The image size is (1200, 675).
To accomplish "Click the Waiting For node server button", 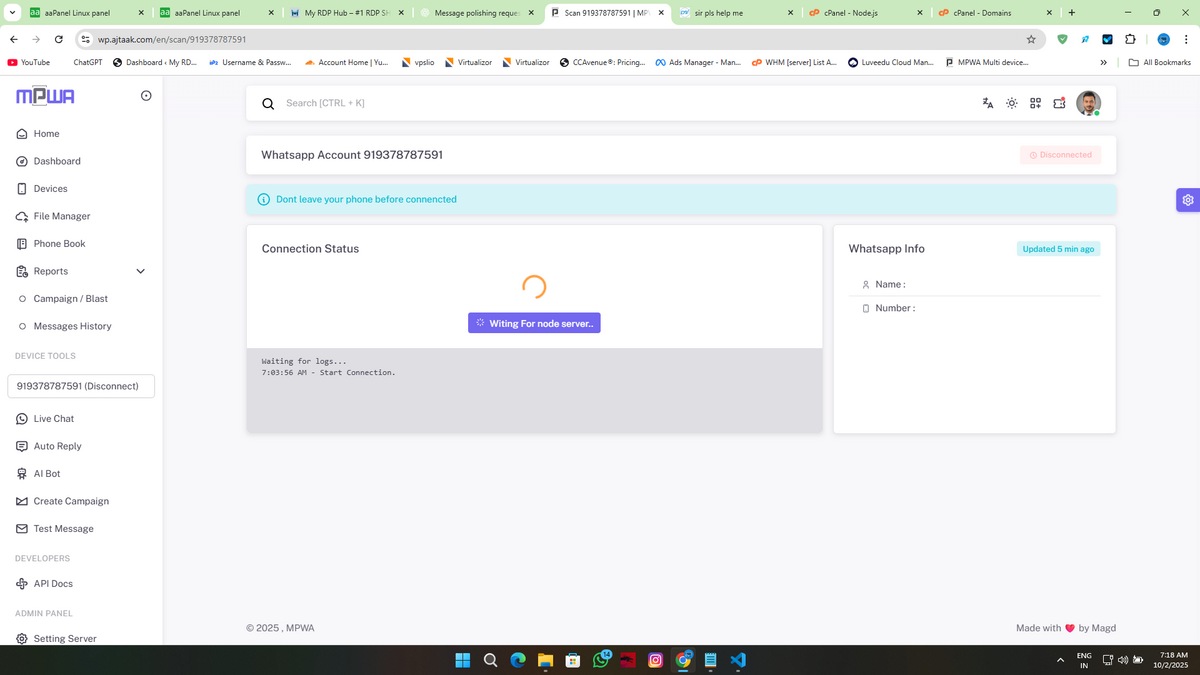I will pyautogui.click(x=534, y=323).
